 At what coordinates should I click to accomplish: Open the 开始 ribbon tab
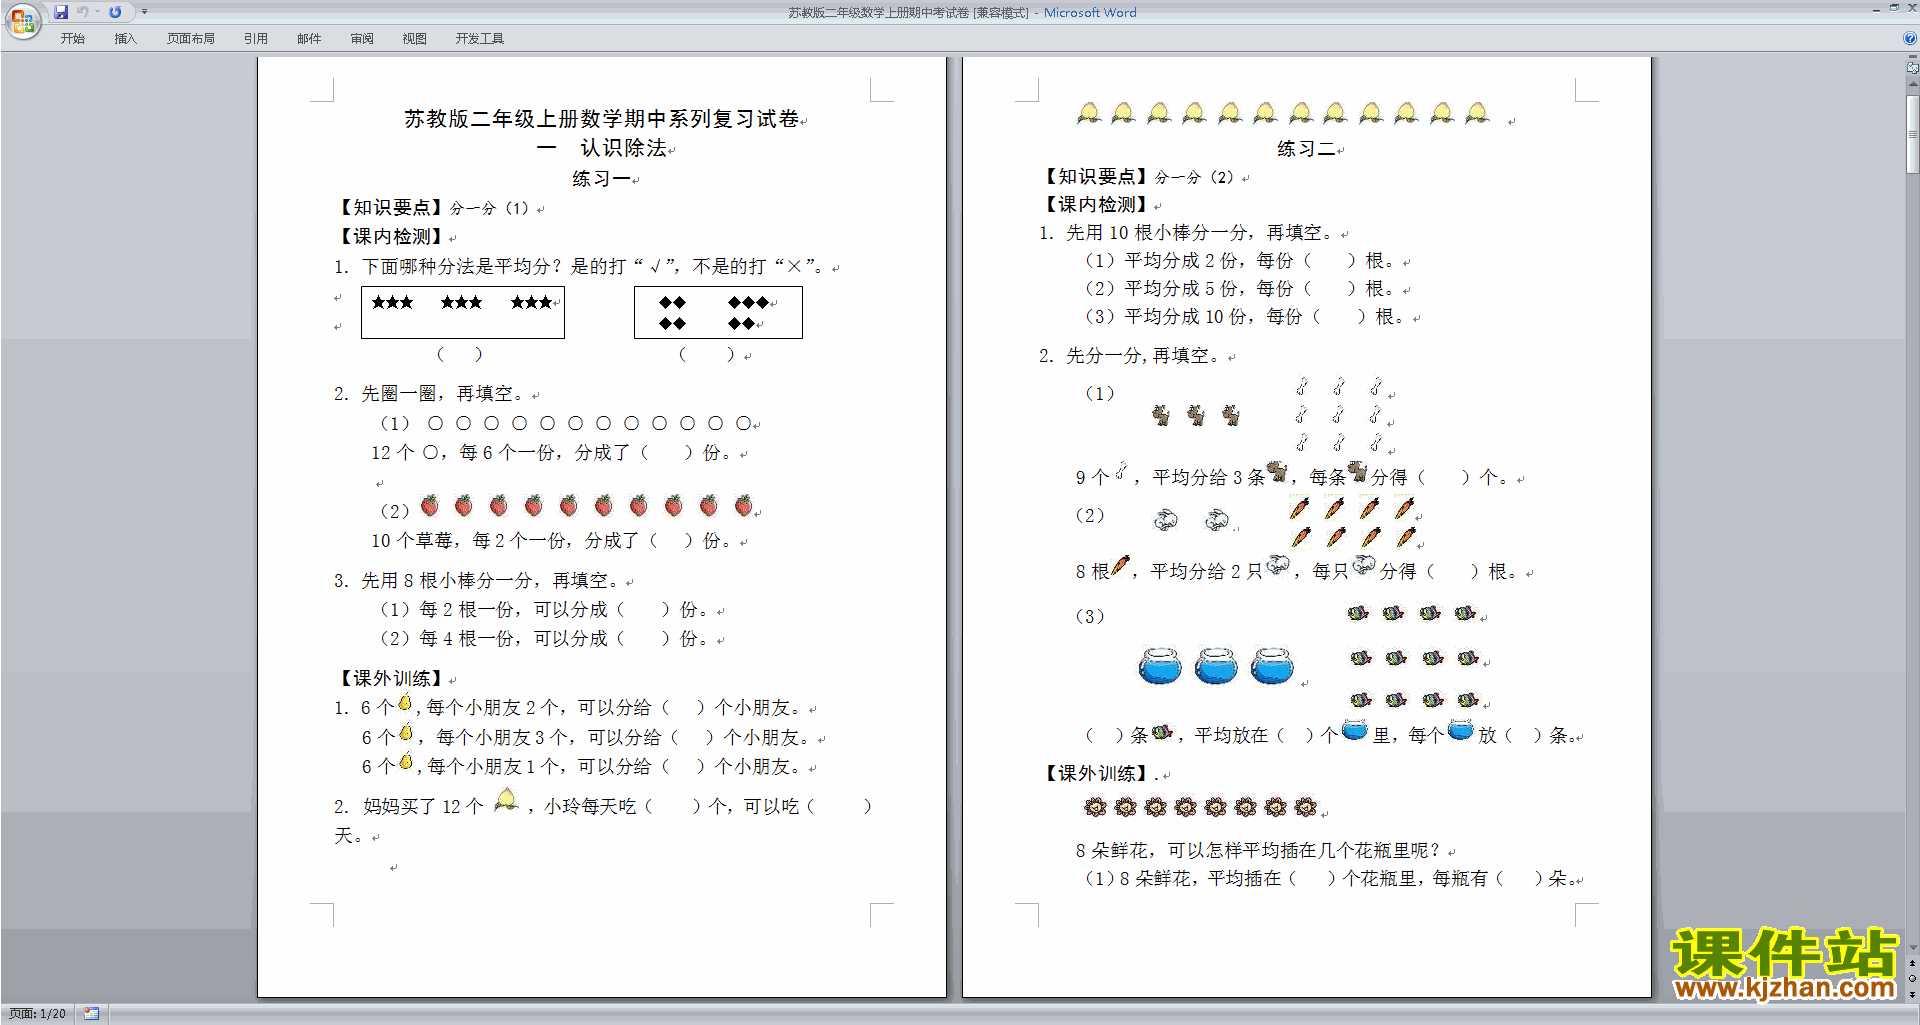point(72,39)
